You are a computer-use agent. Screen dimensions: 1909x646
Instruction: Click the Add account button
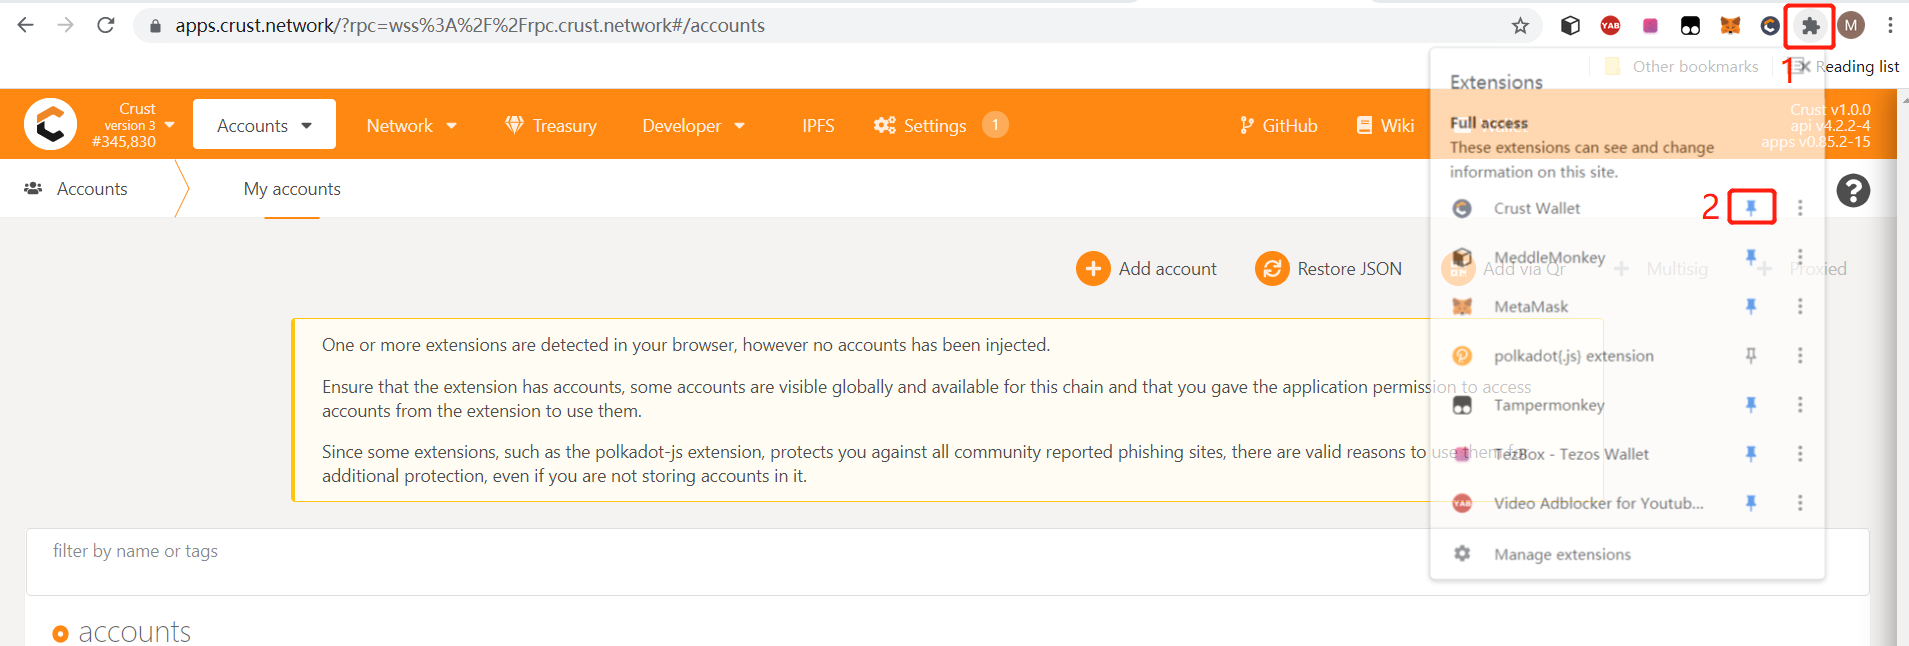pos(1146,268)
